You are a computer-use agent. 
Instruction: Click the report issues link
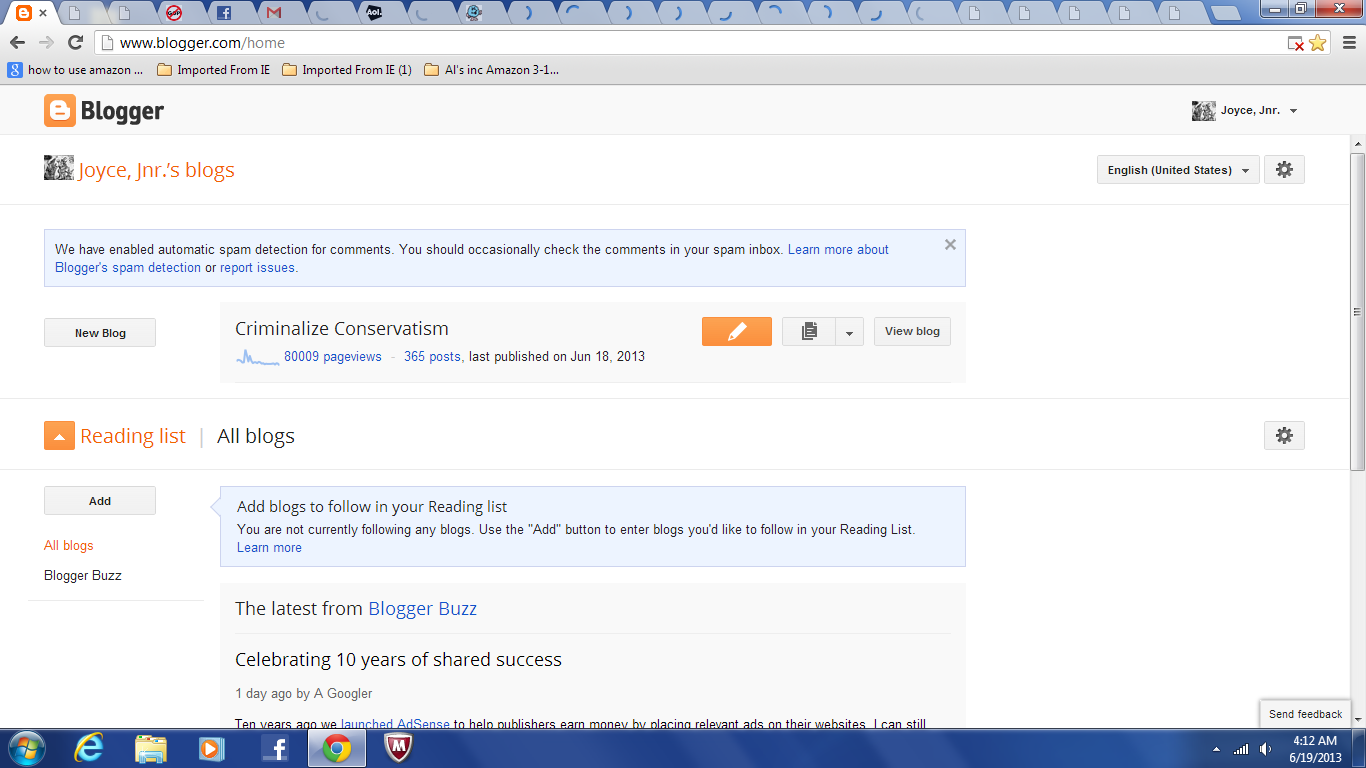tap(258, 267)
